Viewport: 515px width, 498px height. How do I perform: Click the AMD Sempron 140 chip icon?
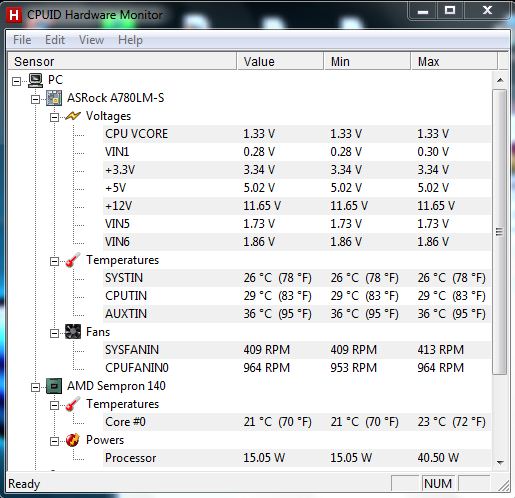(x=54, y=386)
